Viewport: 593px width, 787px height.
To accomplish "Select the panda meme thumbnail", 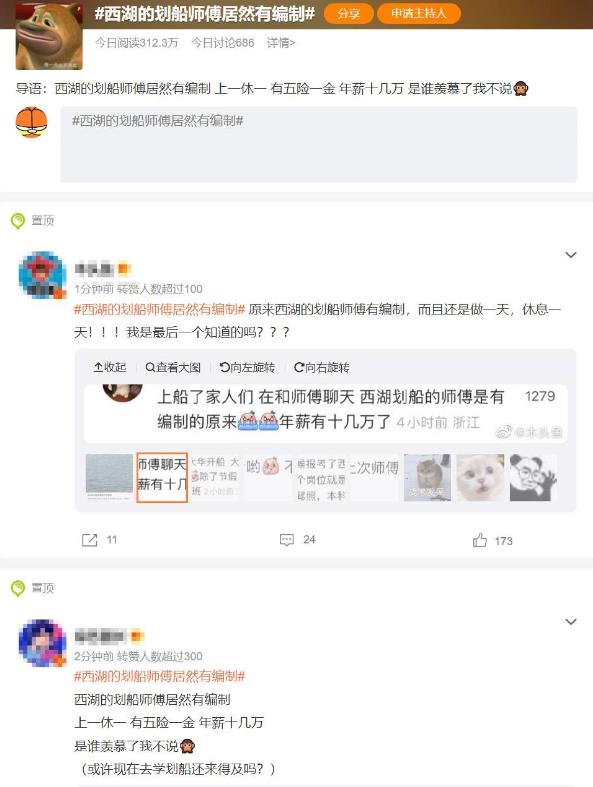I will pos(533,477).
